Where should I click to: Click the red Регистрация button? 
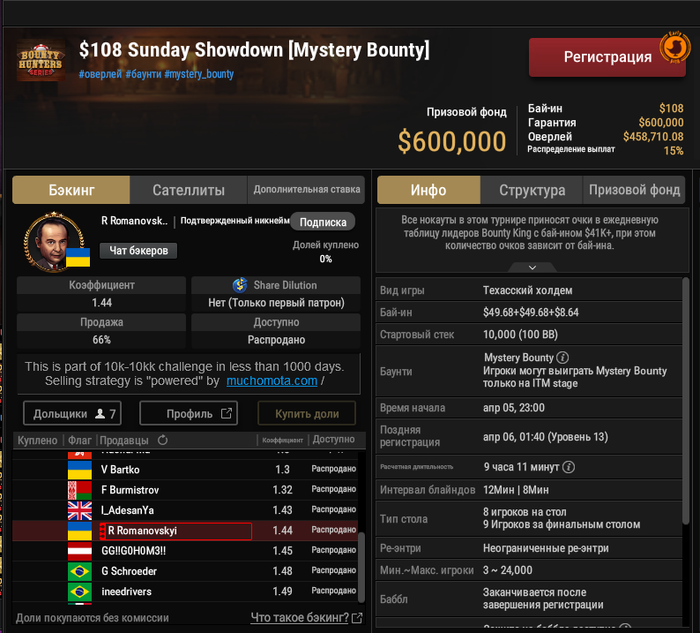click(607, 57)
